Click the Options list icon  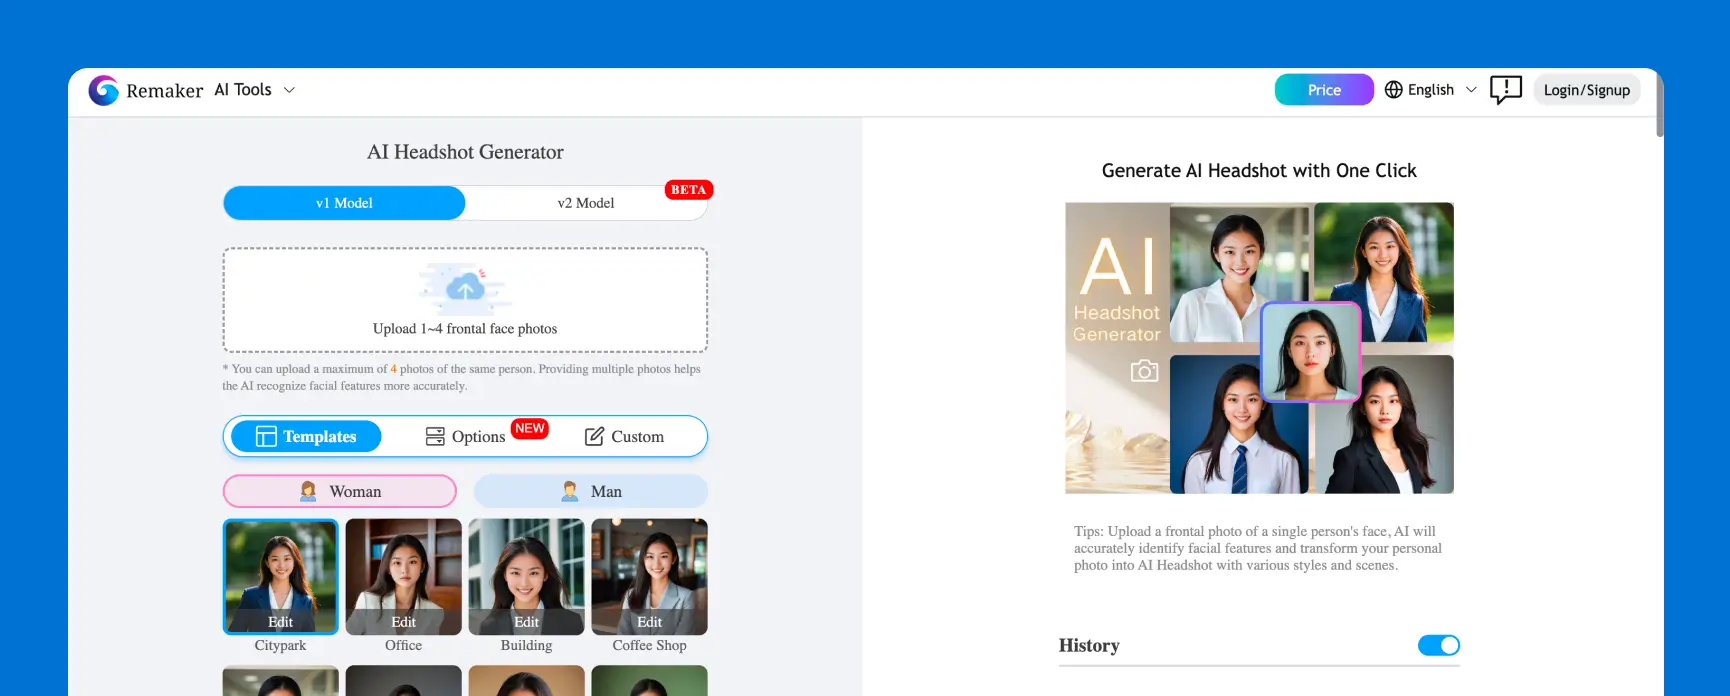pyautogui.click(x=435, y=436)
